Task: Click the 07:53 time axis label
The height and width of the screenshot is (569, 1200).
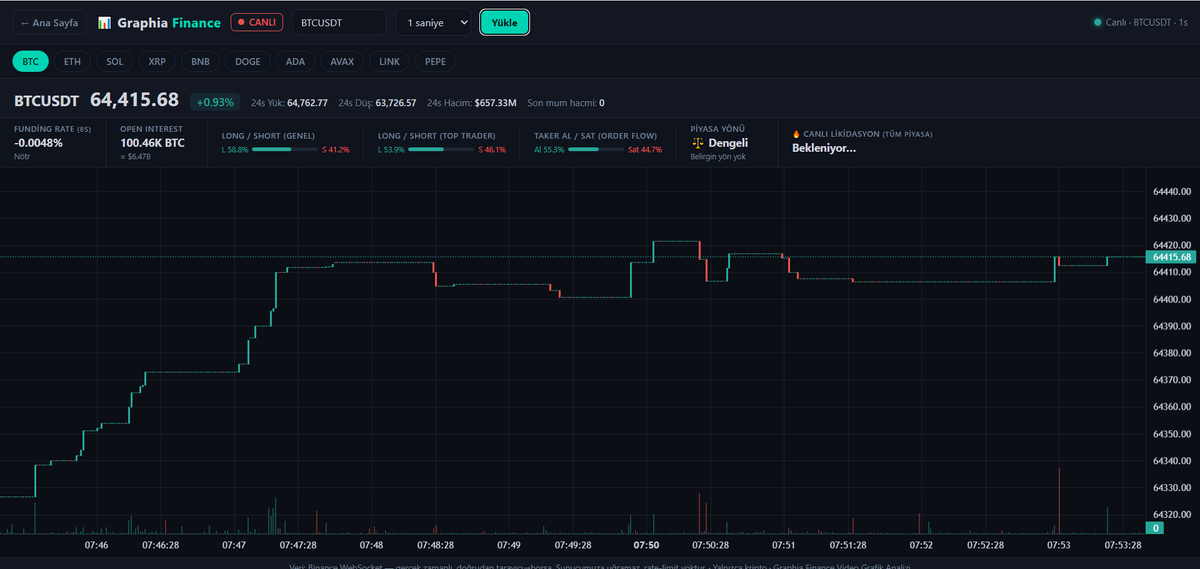Action: 1058,546
